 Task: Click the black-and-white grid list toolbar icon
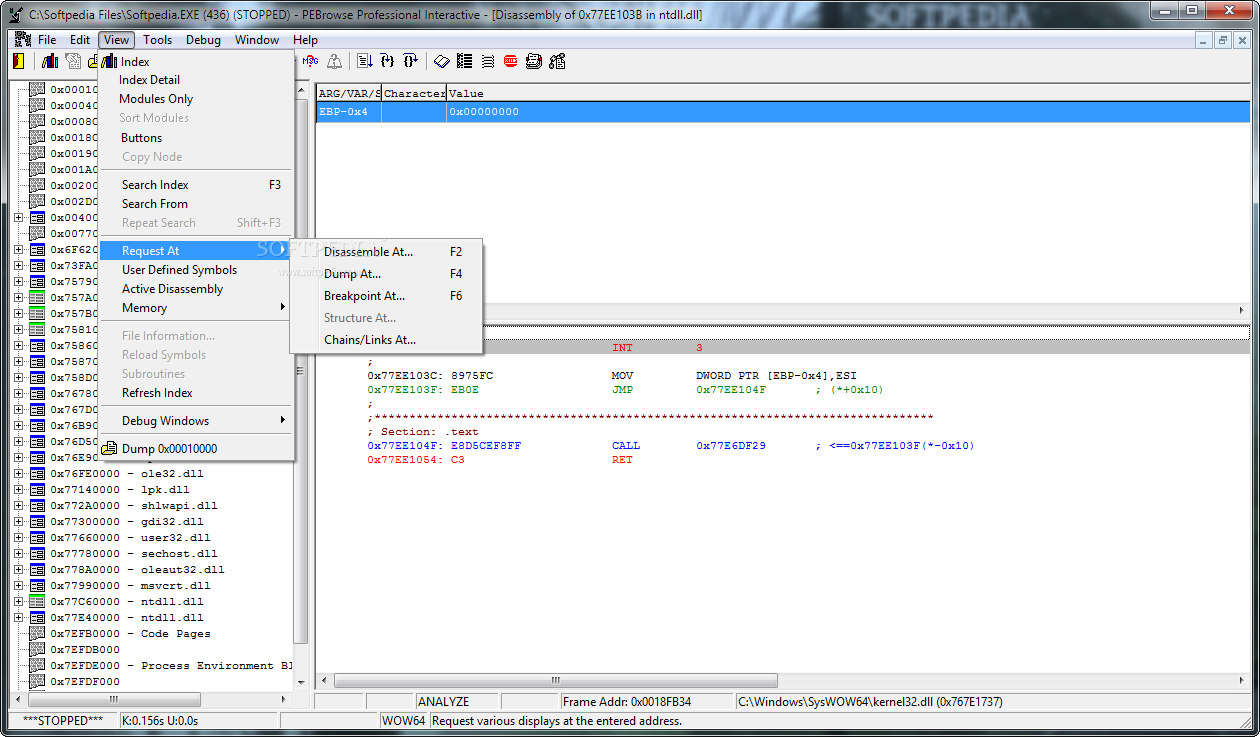[465, 61]
